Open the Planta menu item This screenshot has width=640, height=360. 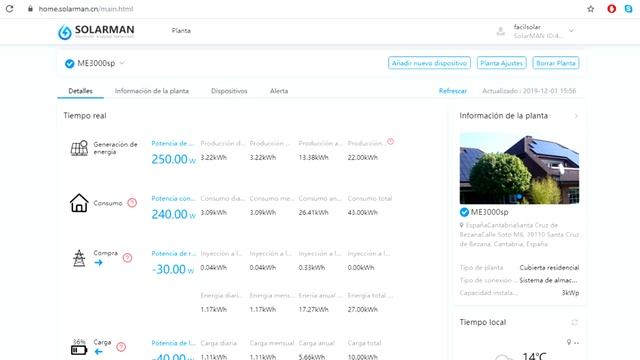pyautogui.click(x=181, y=31)
